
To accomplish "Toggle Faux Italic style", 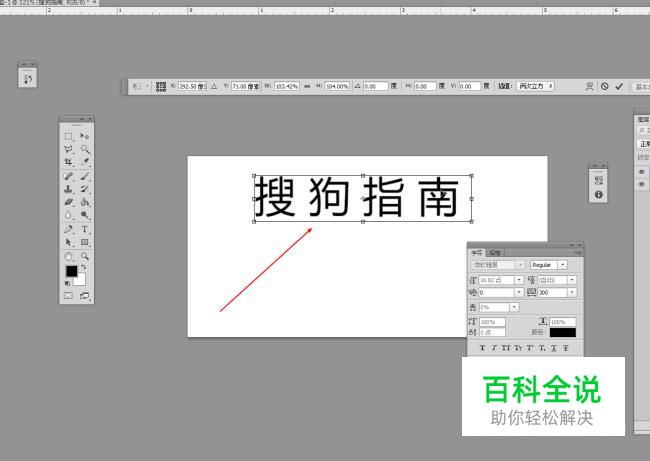I will 494,348.
